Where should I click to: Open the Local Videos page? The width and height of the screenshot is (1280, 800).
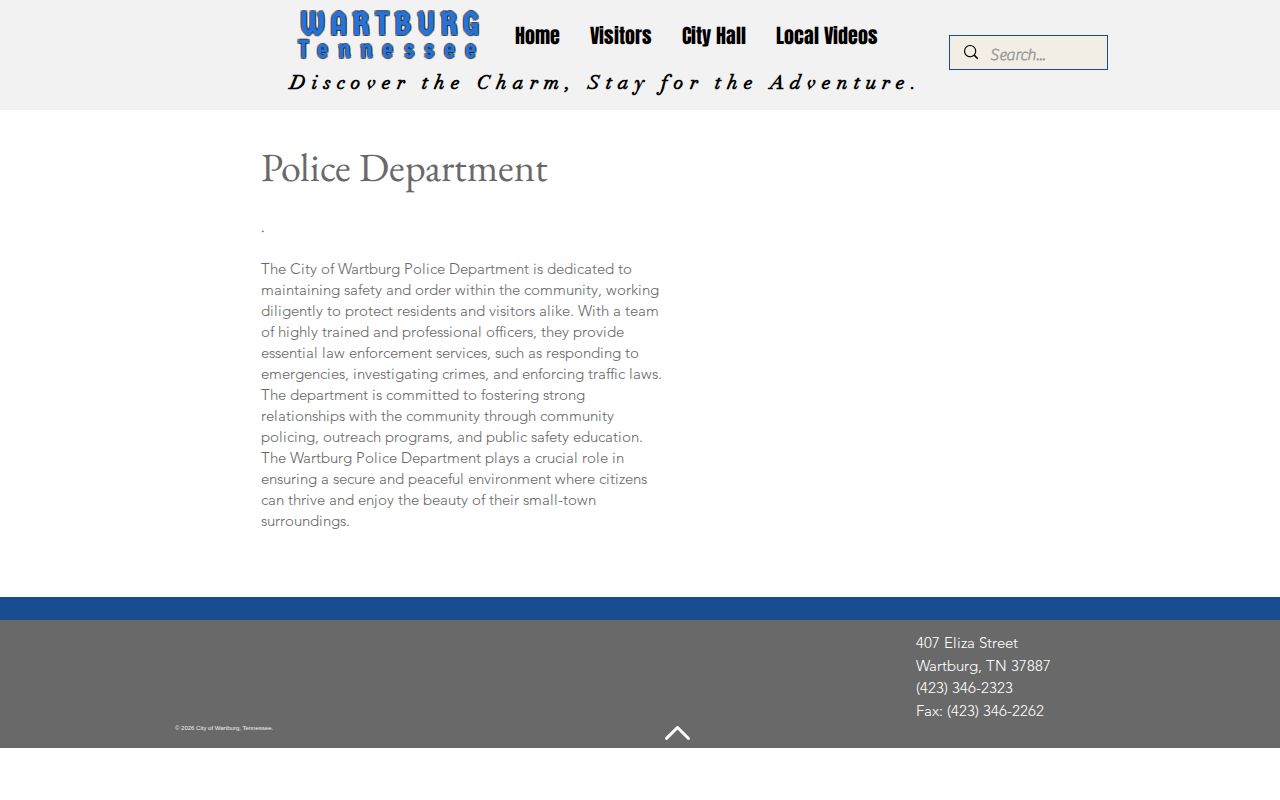pyautogui.click(x=826, y=36)
